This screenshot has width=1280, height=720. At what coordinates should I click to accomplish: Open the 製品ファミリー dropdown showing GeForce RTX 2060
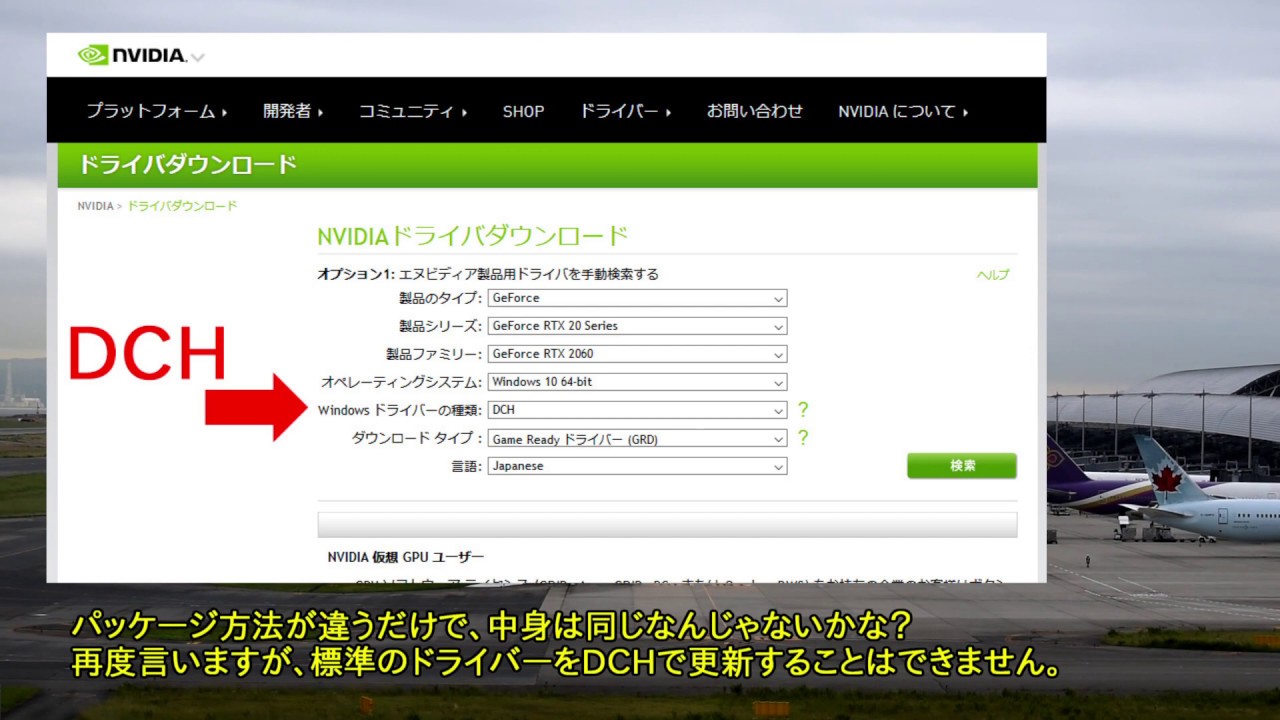point(637,354)
